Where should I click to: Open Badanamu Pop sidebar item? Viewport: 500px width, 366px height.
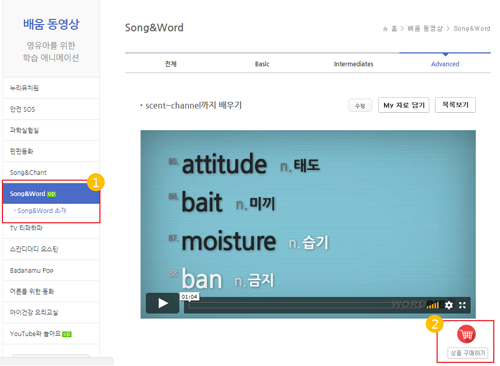[51, 270]
